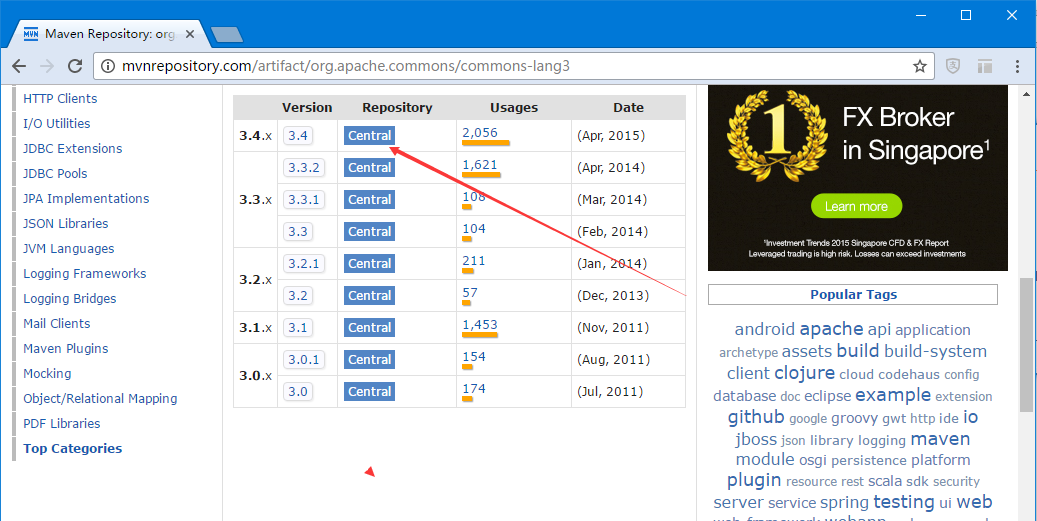Click Central repository for version 3.1
Image resolution: width=1037 pixels, height=521 pixels.
tap(370, 327)
